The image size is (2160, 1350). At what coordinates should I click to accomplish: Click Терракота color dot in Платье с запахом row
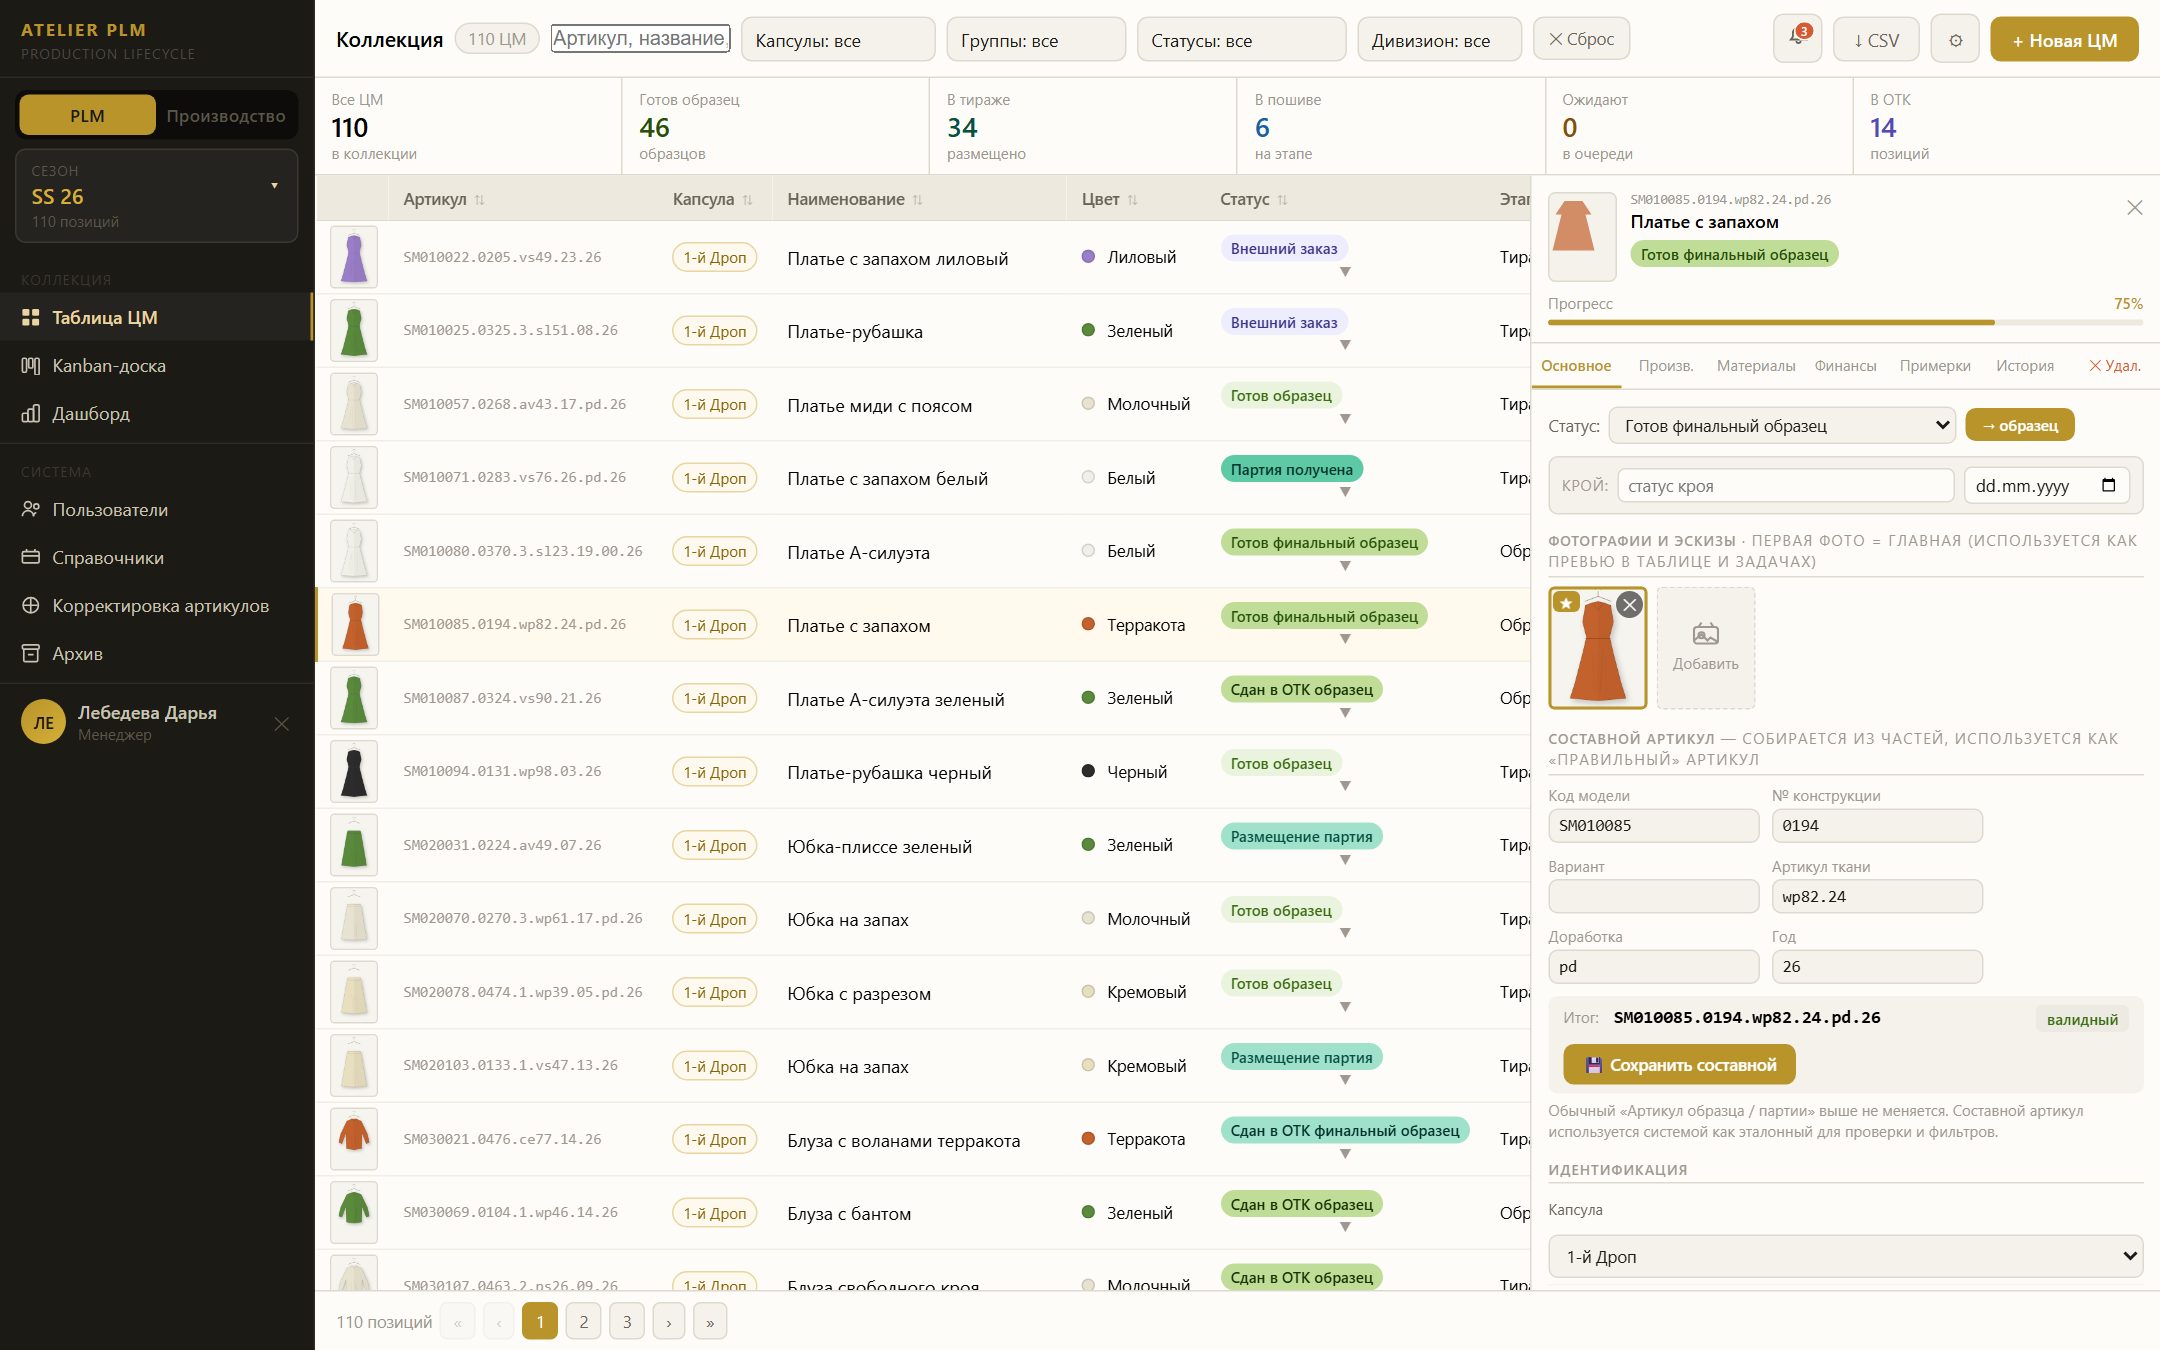tap(1088, 624)
